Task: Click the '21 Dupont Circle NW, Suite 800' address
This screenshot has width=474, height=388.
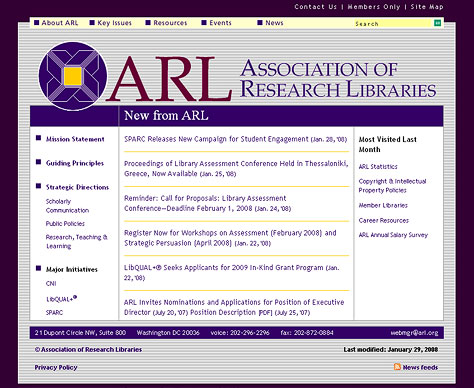Action: coord(80,332)
